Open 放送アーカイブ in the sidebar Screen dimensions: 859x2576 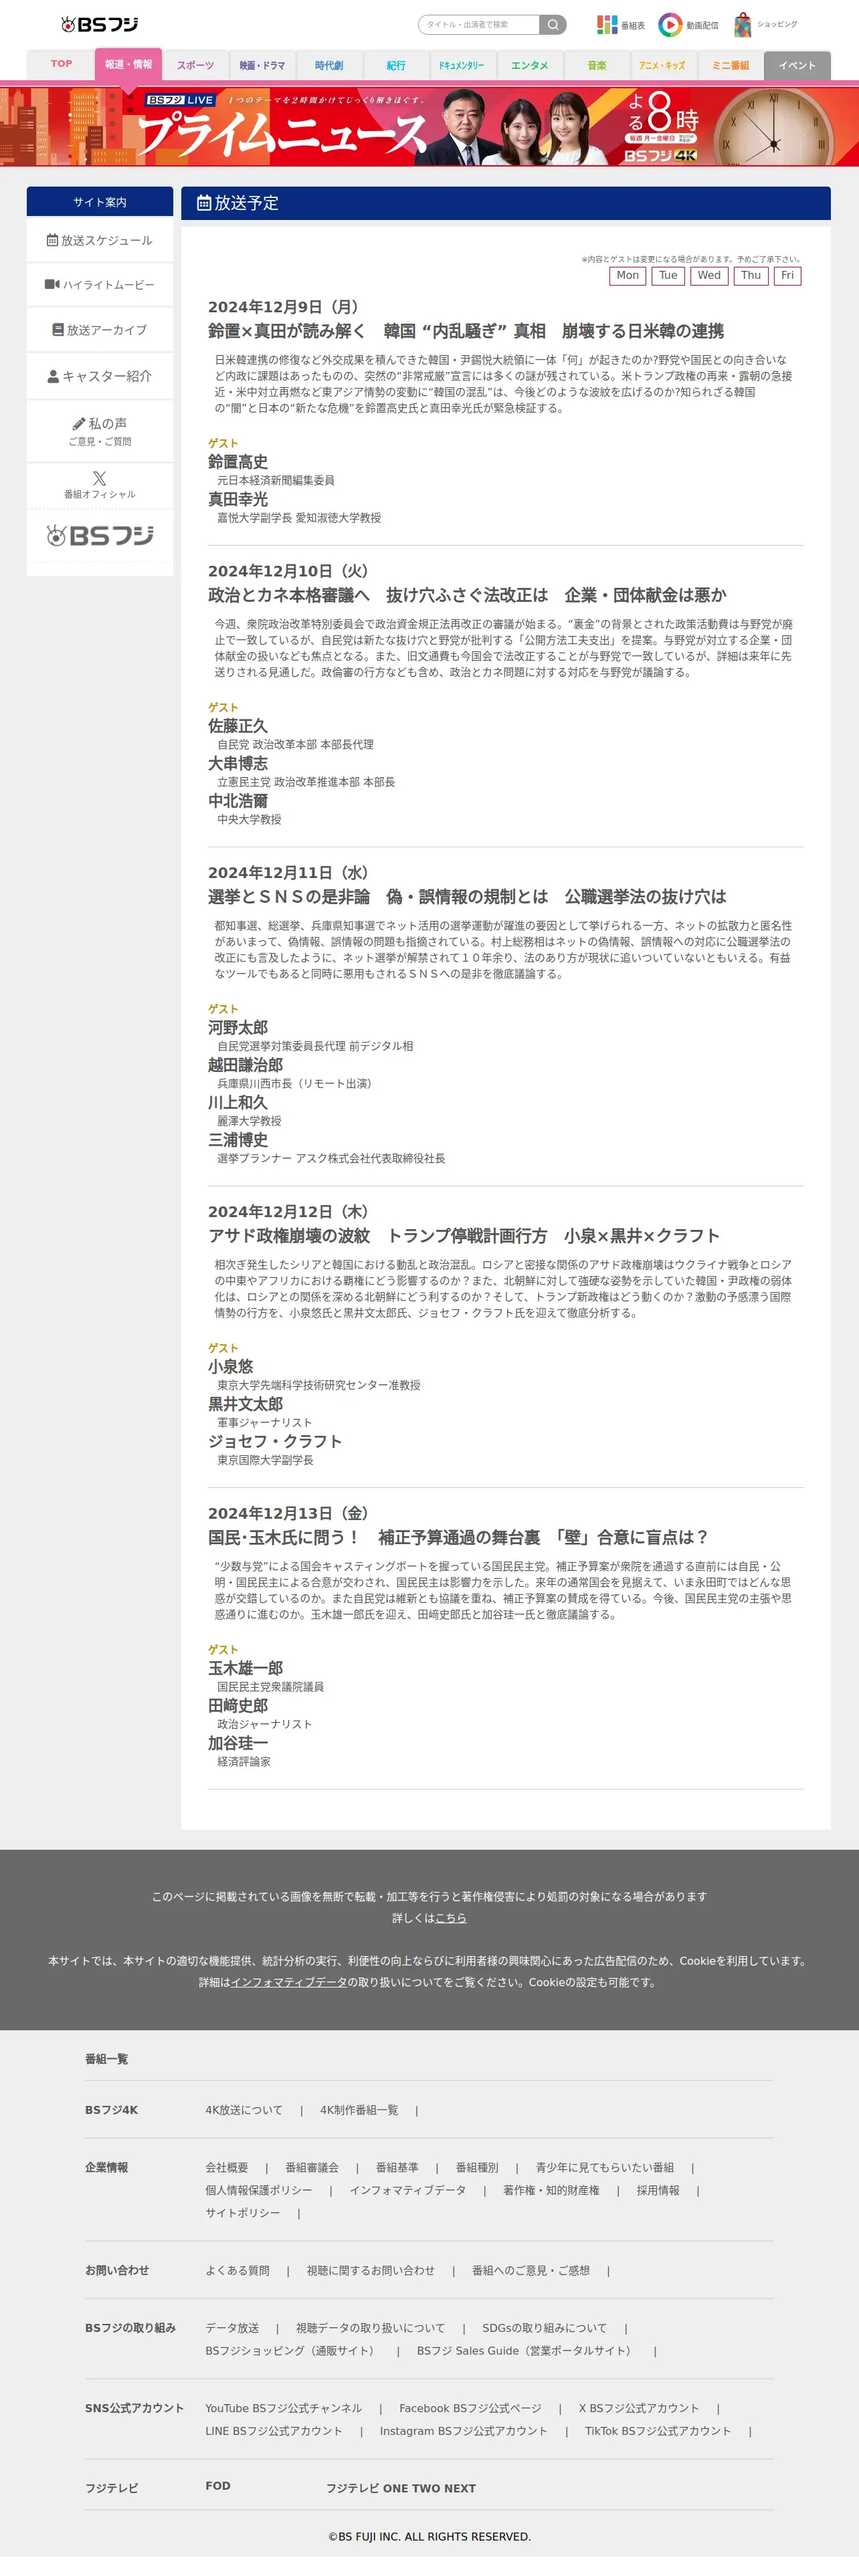(x=100, y=330)
